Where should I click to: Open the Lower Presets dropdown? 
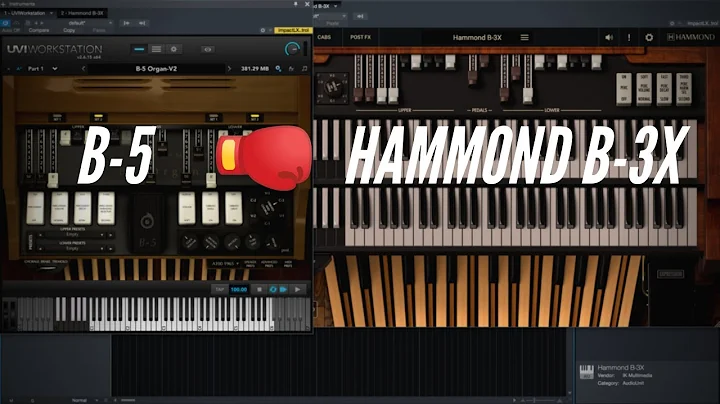(x=75, y=248)
